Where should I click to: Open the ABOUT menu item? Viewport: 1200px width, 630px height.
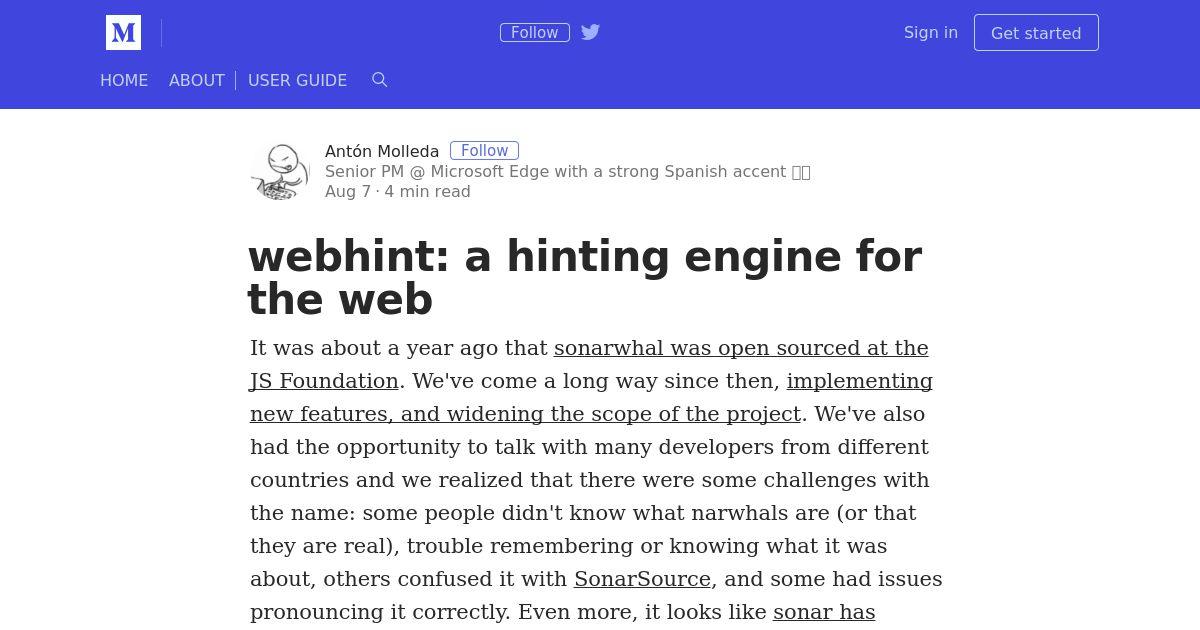[x=197, y=80]
